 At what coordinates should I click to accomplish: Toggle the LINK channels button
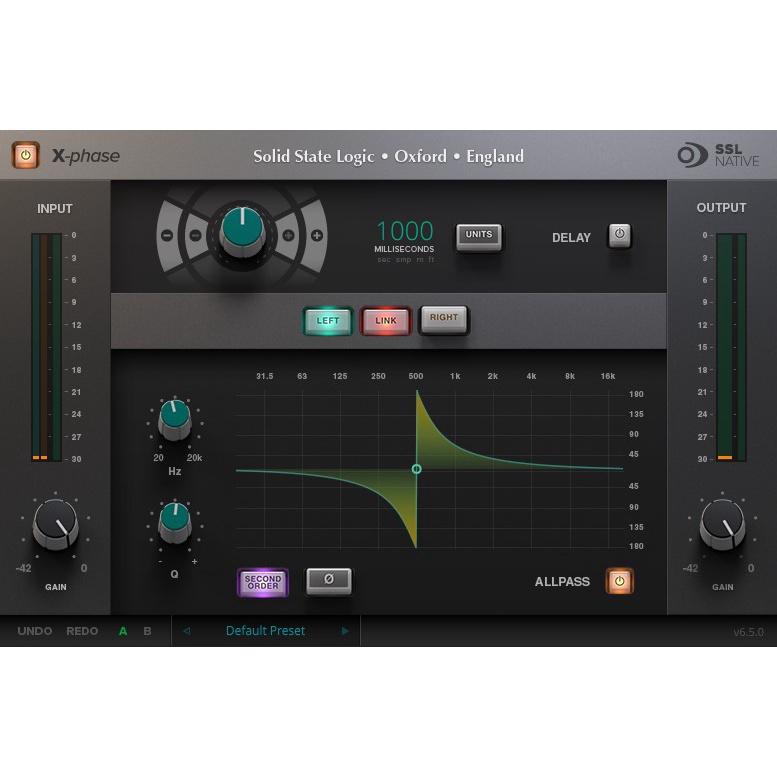(x=386, y=320)
